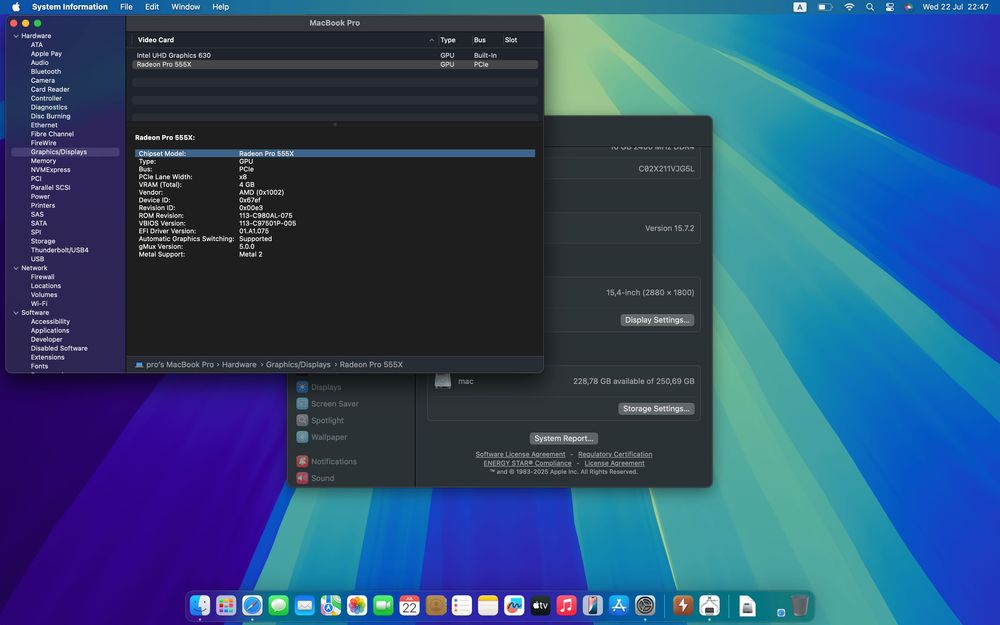Select Notifications in System Settings sidebar
The width and height of the screenshot is (1000, 625).
coord(334,461)
